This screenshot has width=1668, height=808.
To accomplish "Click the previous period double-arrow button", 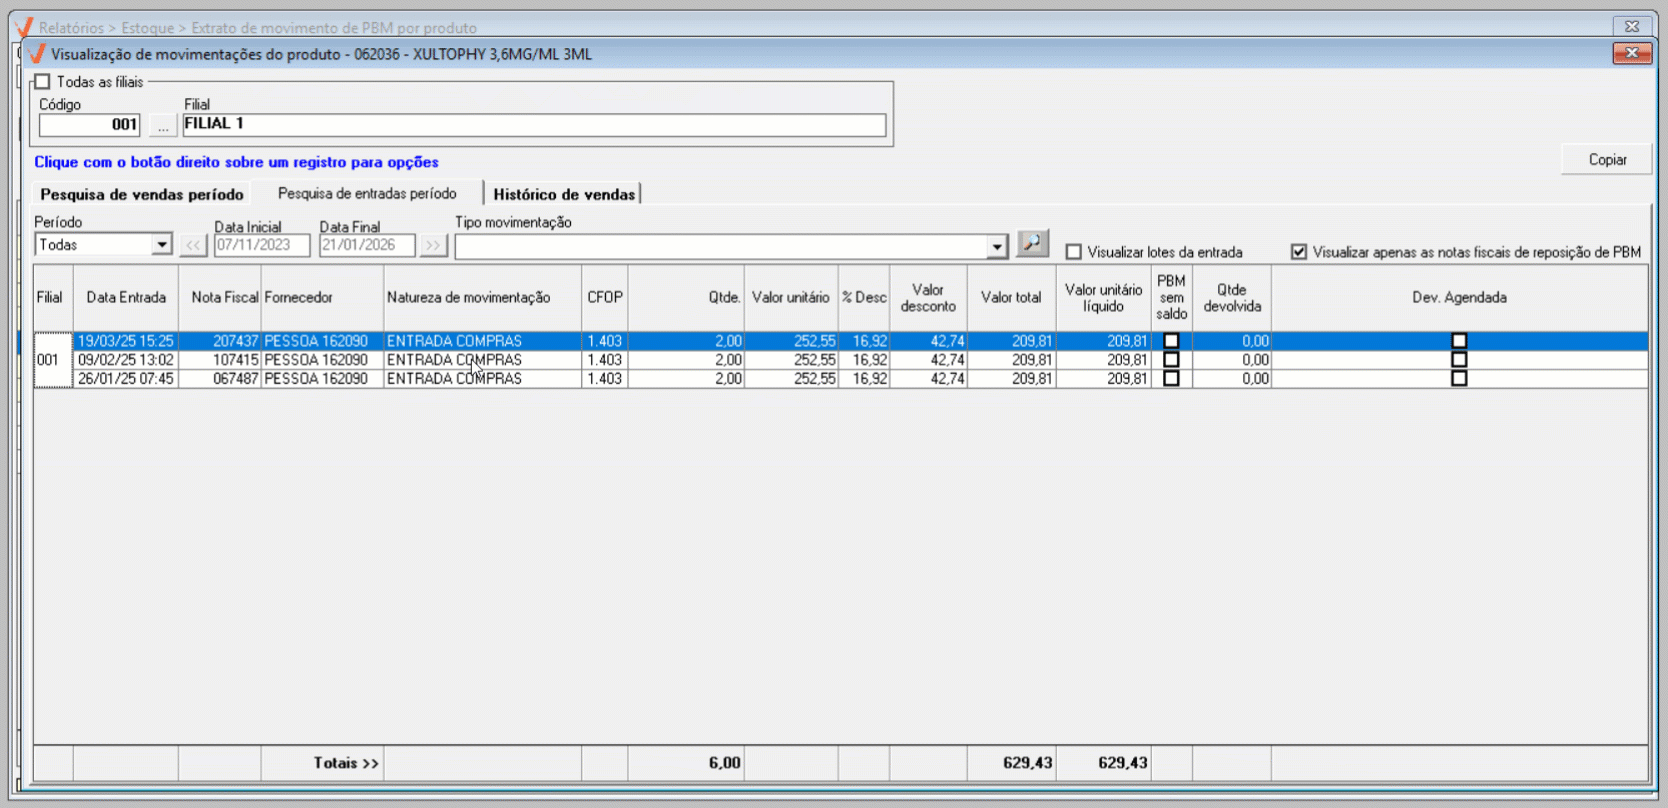I will 193,245.
